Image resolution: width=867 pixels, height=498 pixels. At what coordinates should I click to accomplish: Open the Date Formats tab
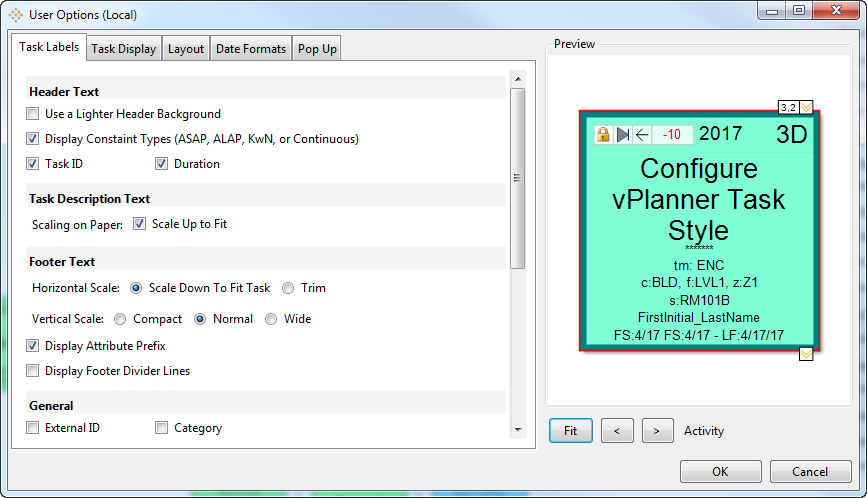[251, 49]
